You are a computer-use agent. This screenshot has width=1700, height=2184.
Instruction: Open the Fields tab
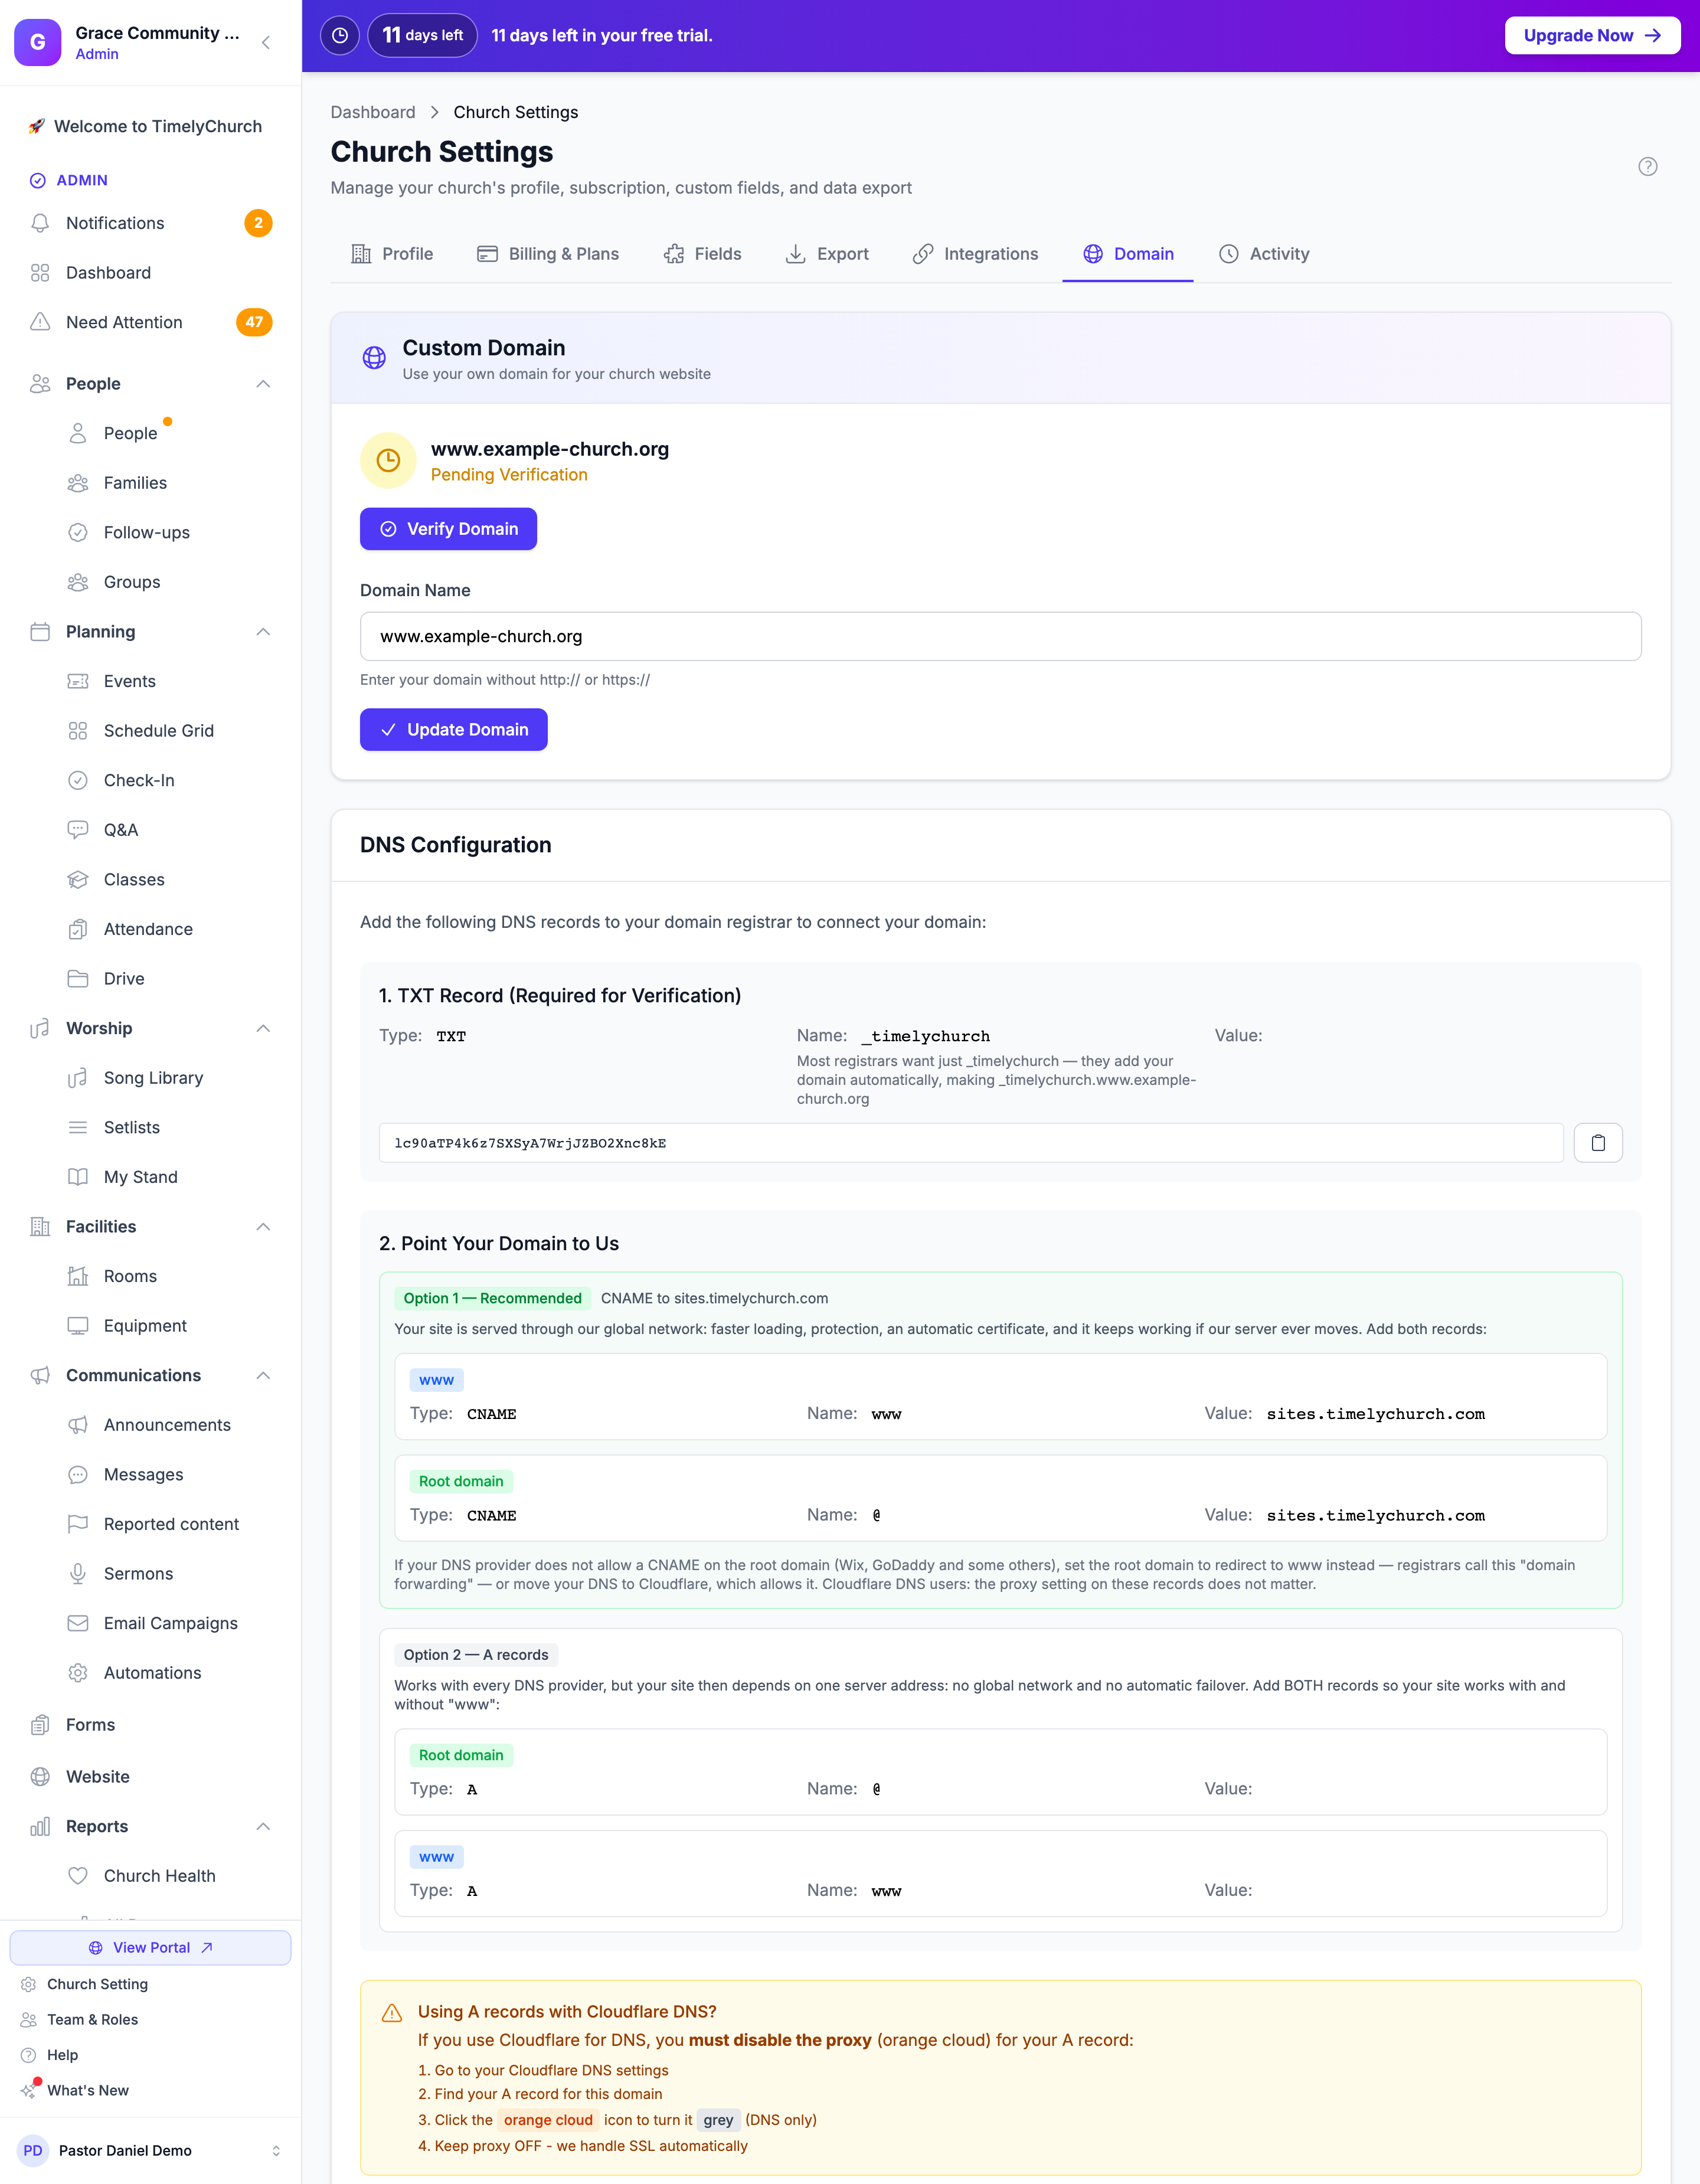click(x=702, y=254)
